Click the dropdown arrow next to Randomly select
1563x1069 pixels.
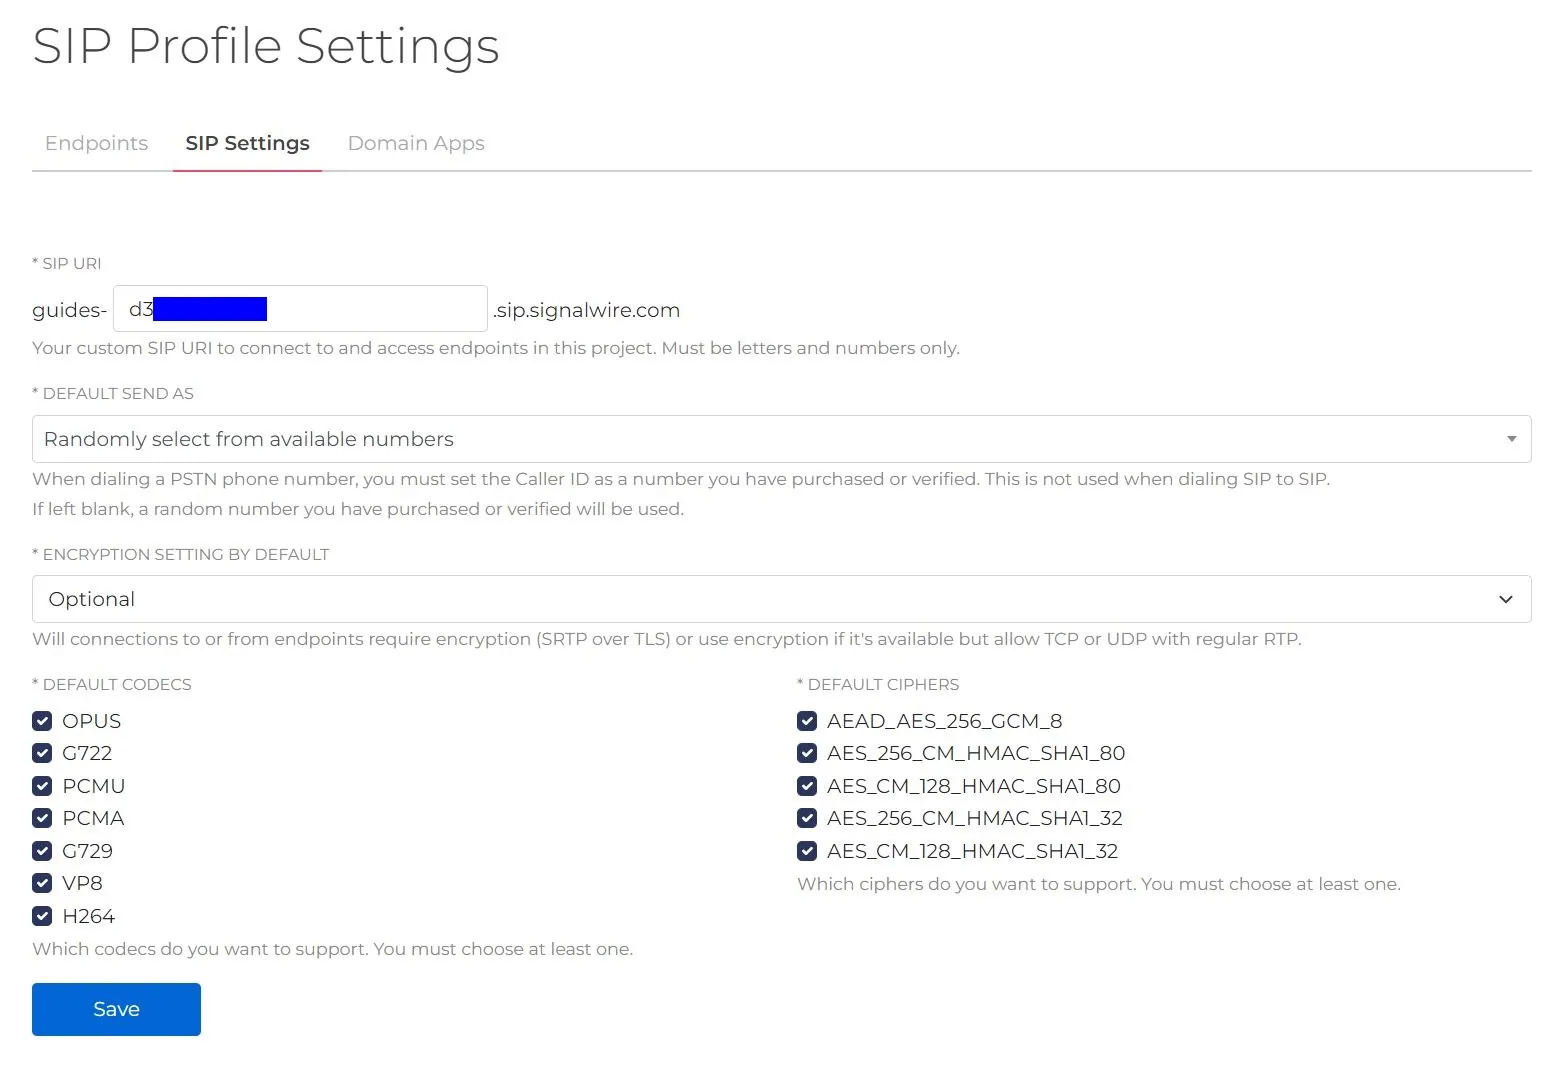pos(1510,439)
